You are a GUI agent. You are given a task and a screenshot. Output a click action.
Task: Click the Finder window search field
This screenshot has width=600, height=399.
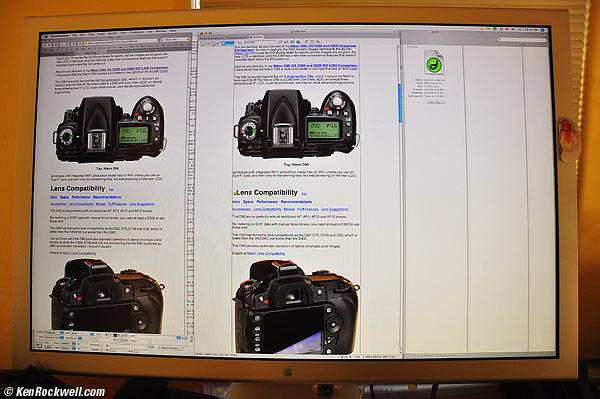(522, 40)
